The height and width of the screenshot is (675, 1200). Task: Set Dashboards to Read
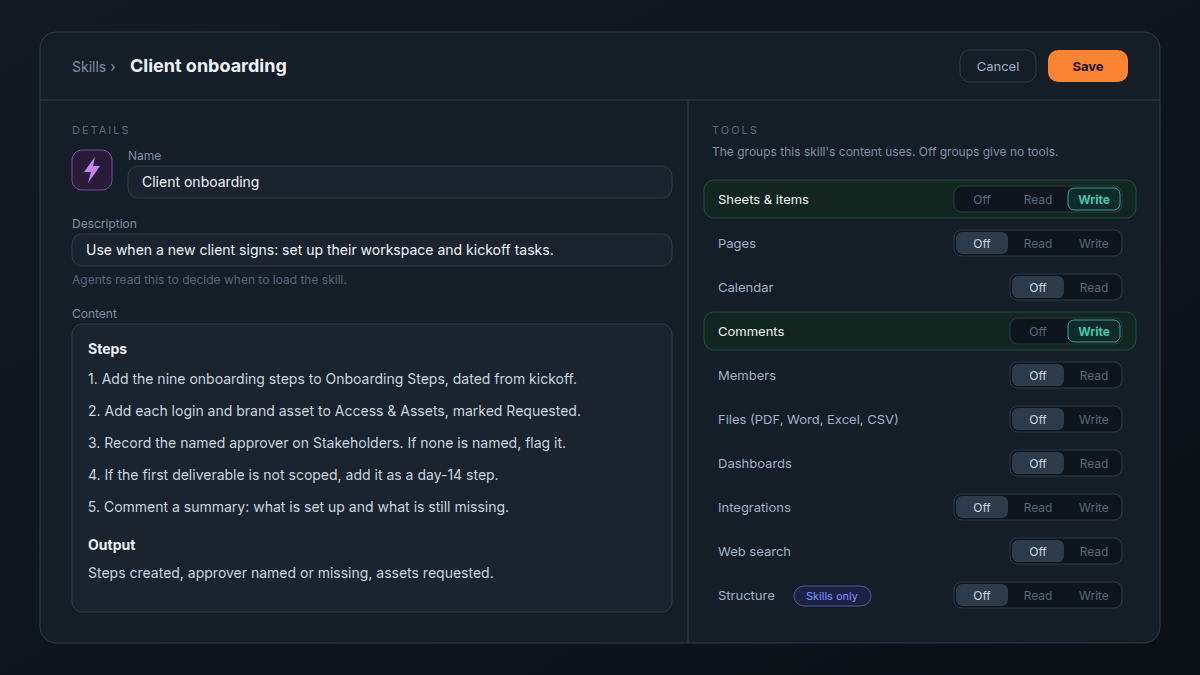[1094, 463]
